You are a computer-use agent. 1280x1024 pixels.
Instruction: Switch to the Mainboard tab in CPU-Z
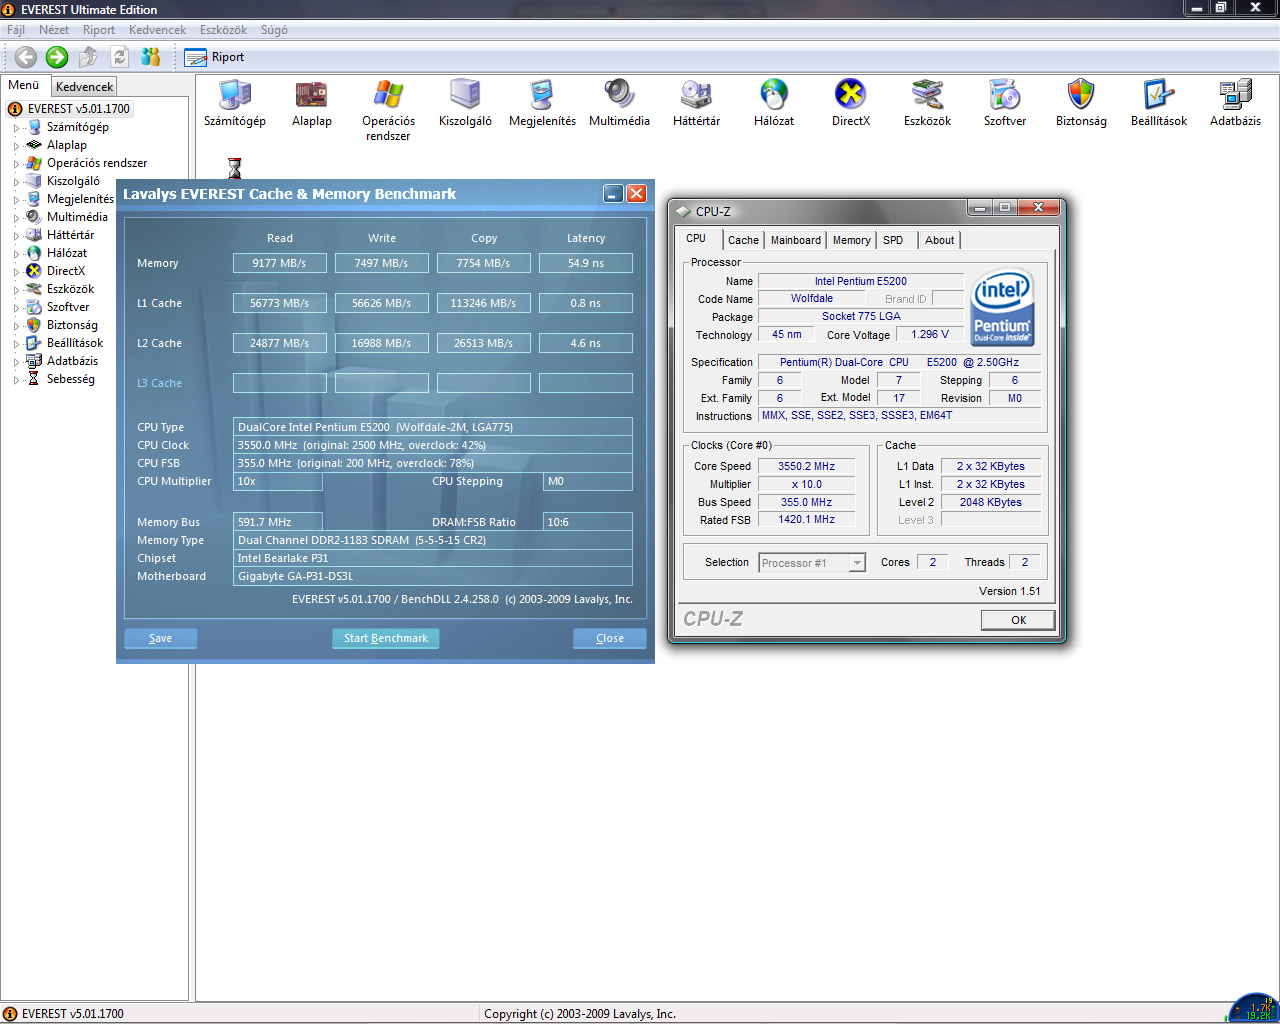(796, 240)
